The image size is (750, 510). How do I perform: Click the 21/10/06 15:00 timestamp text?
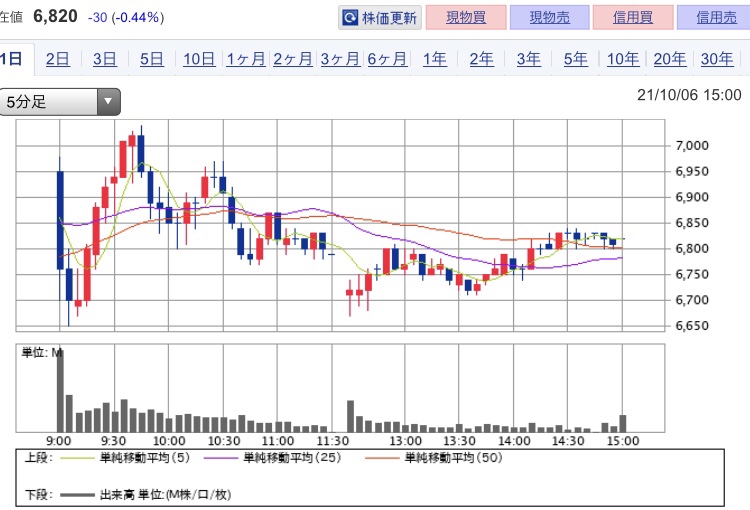coord(689,95)
